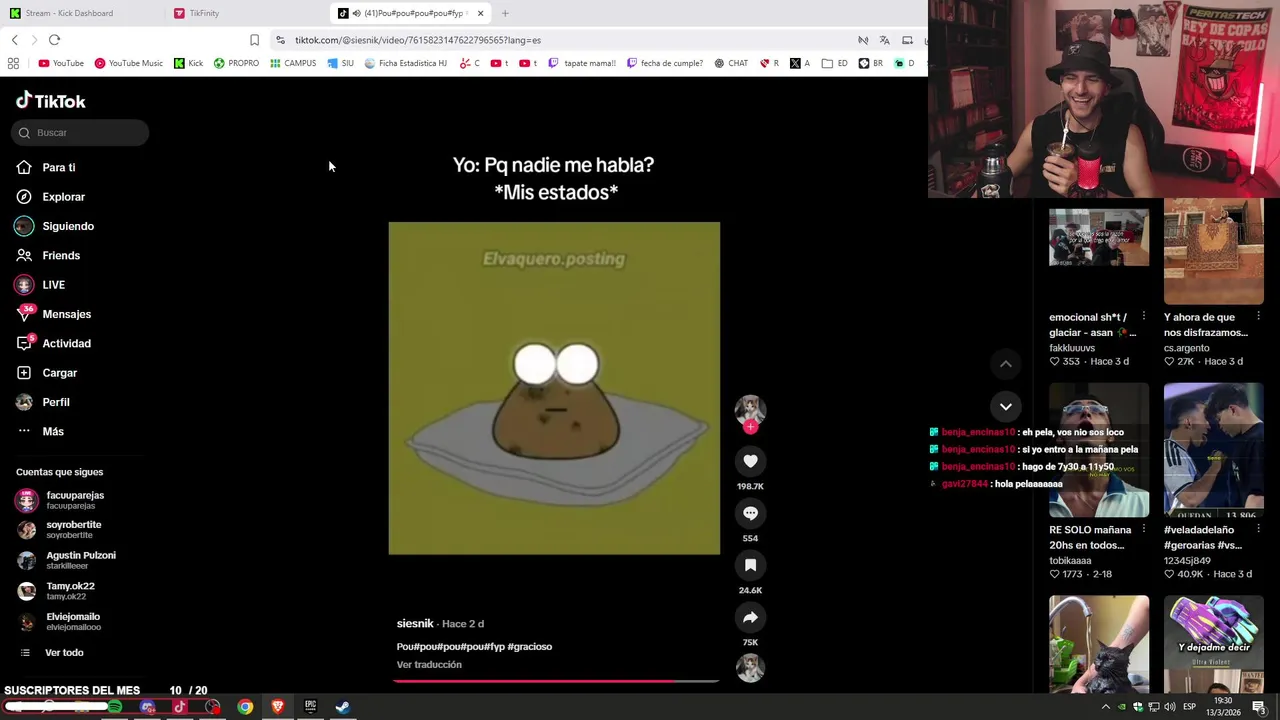This screenshot has width=1280, height=720.
Task: Click the Cargar upload icon
Action: [x=24, y=373]
